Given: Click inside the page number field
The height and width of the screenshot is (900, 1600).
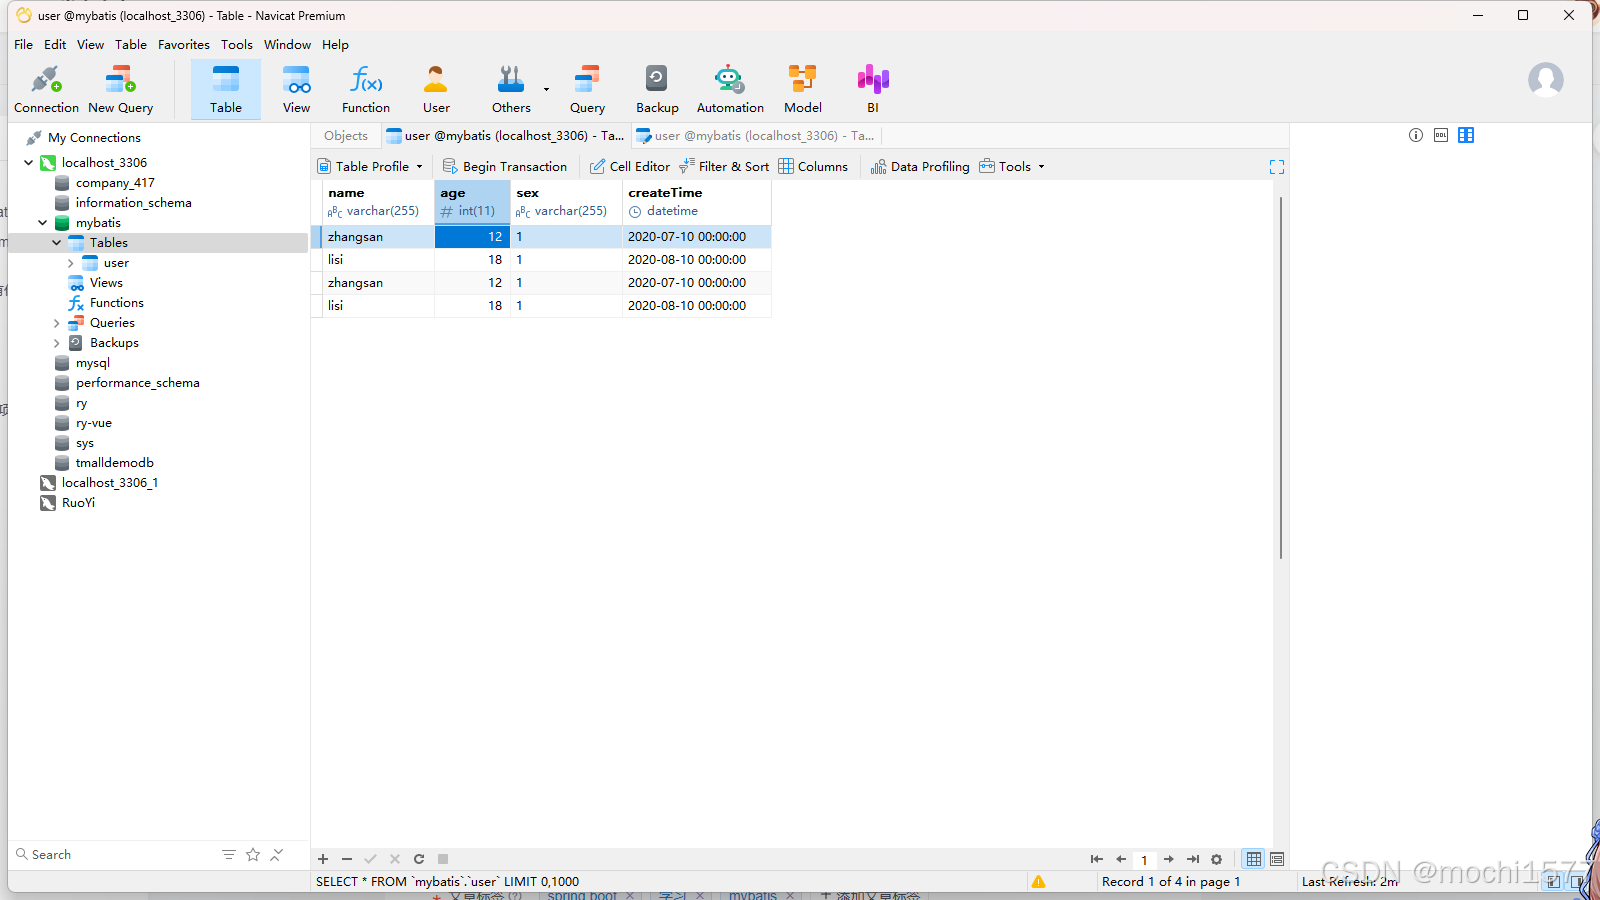Looking at the screenshot, I should pos(1144,859).
